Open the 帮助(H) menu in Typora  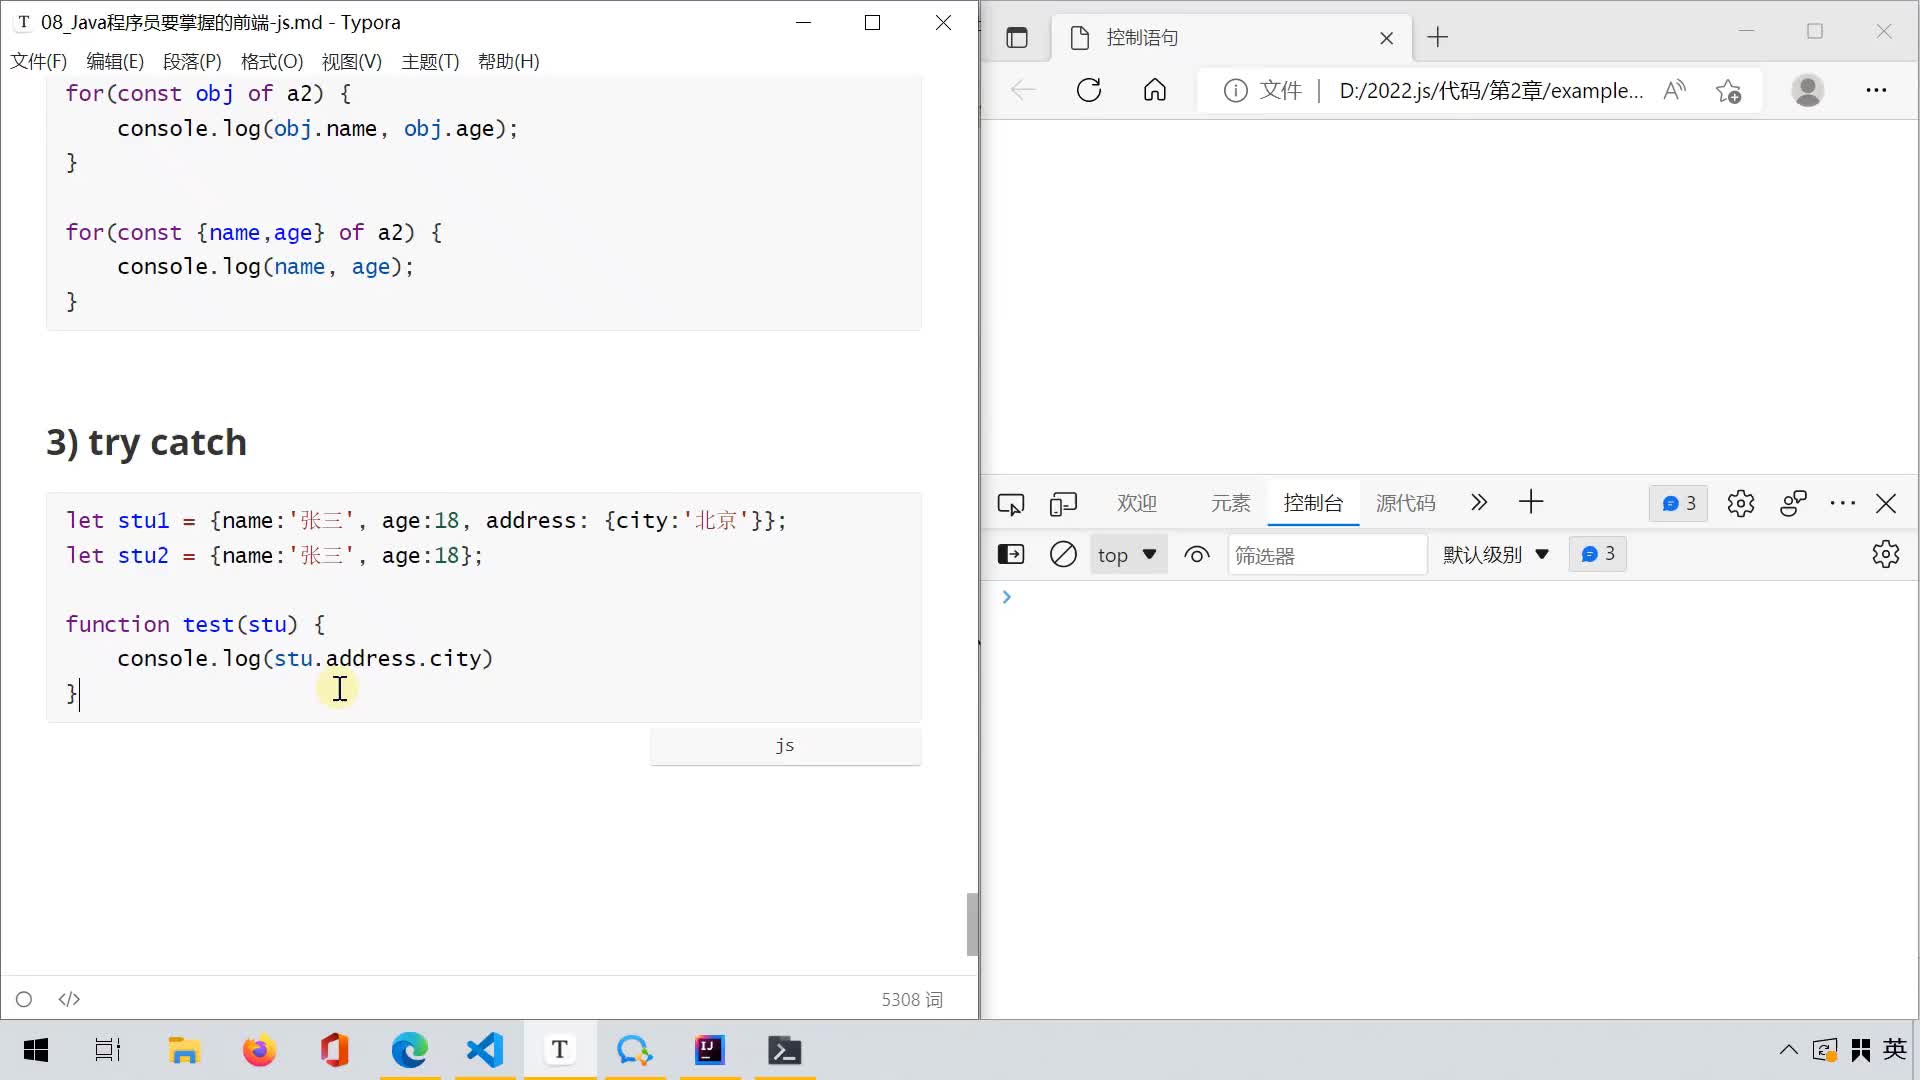pyautogui.click(x=509, y=62)
